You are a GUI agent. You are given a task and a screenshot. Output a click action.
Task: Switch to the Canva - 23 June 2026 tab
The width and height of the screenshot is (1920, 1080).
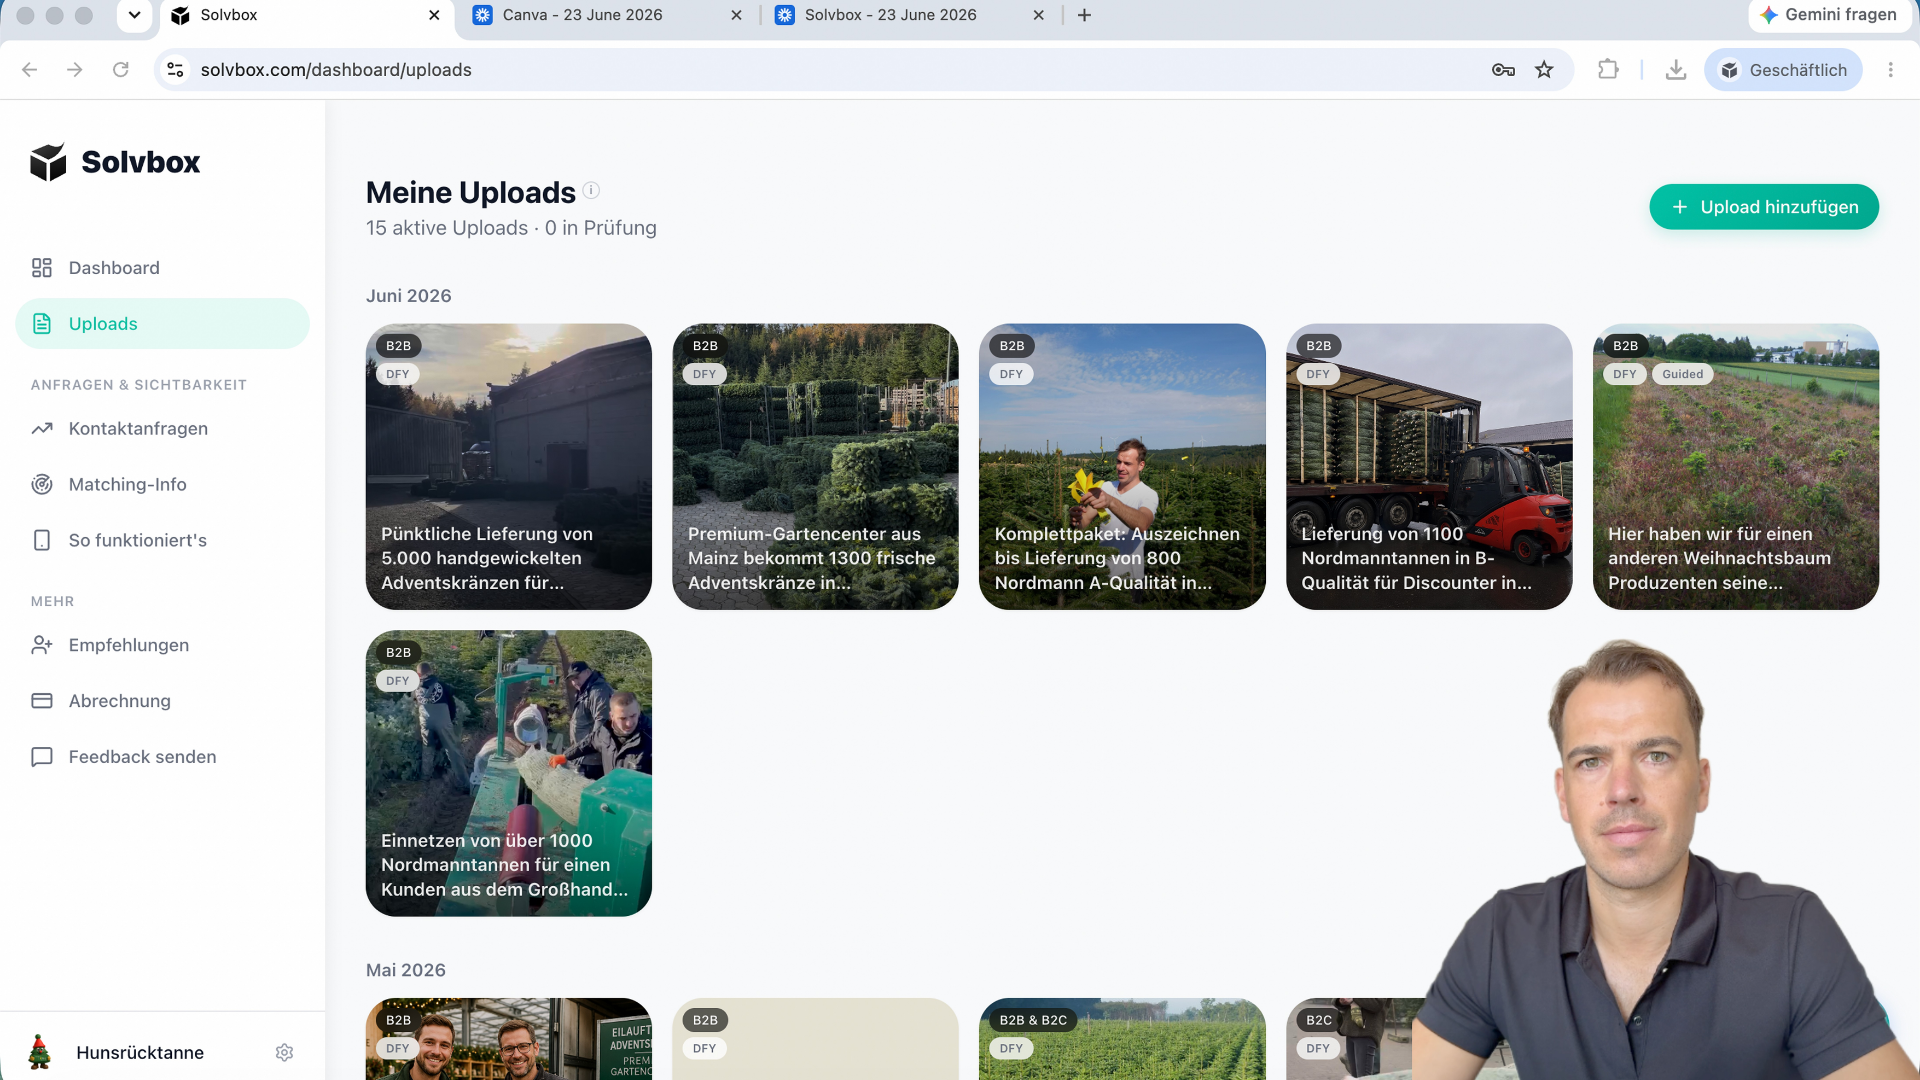(609, 15)
